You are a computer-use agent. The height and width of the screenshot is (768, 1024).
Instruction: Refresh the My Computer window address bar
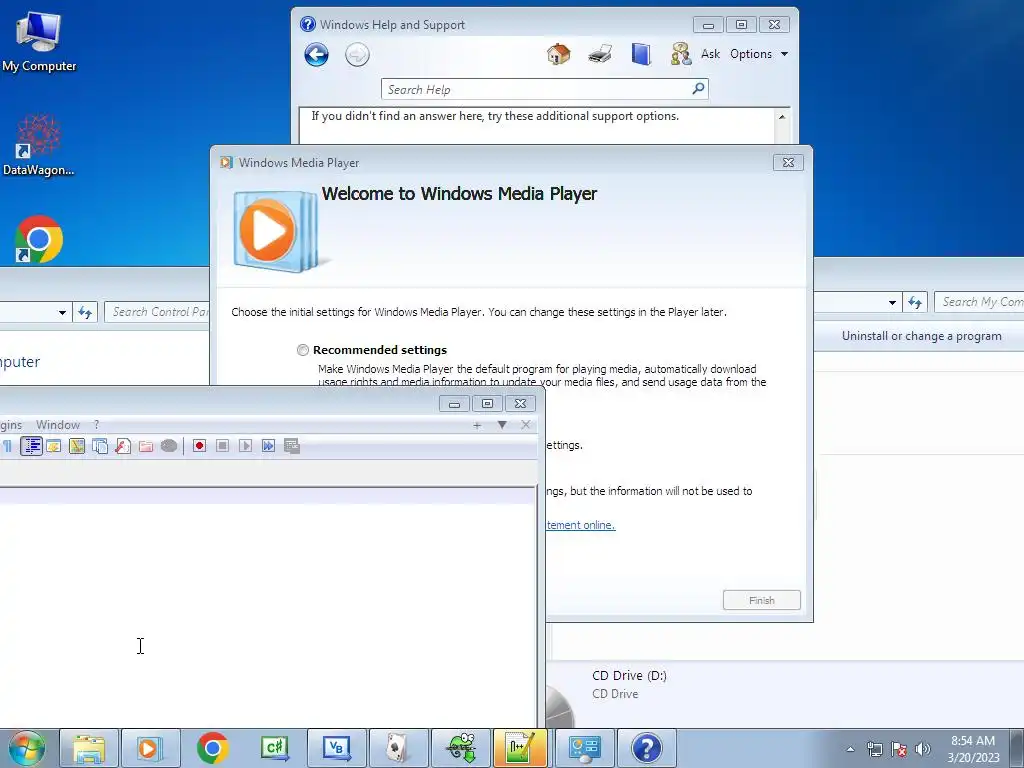click(x=915, y=302)
